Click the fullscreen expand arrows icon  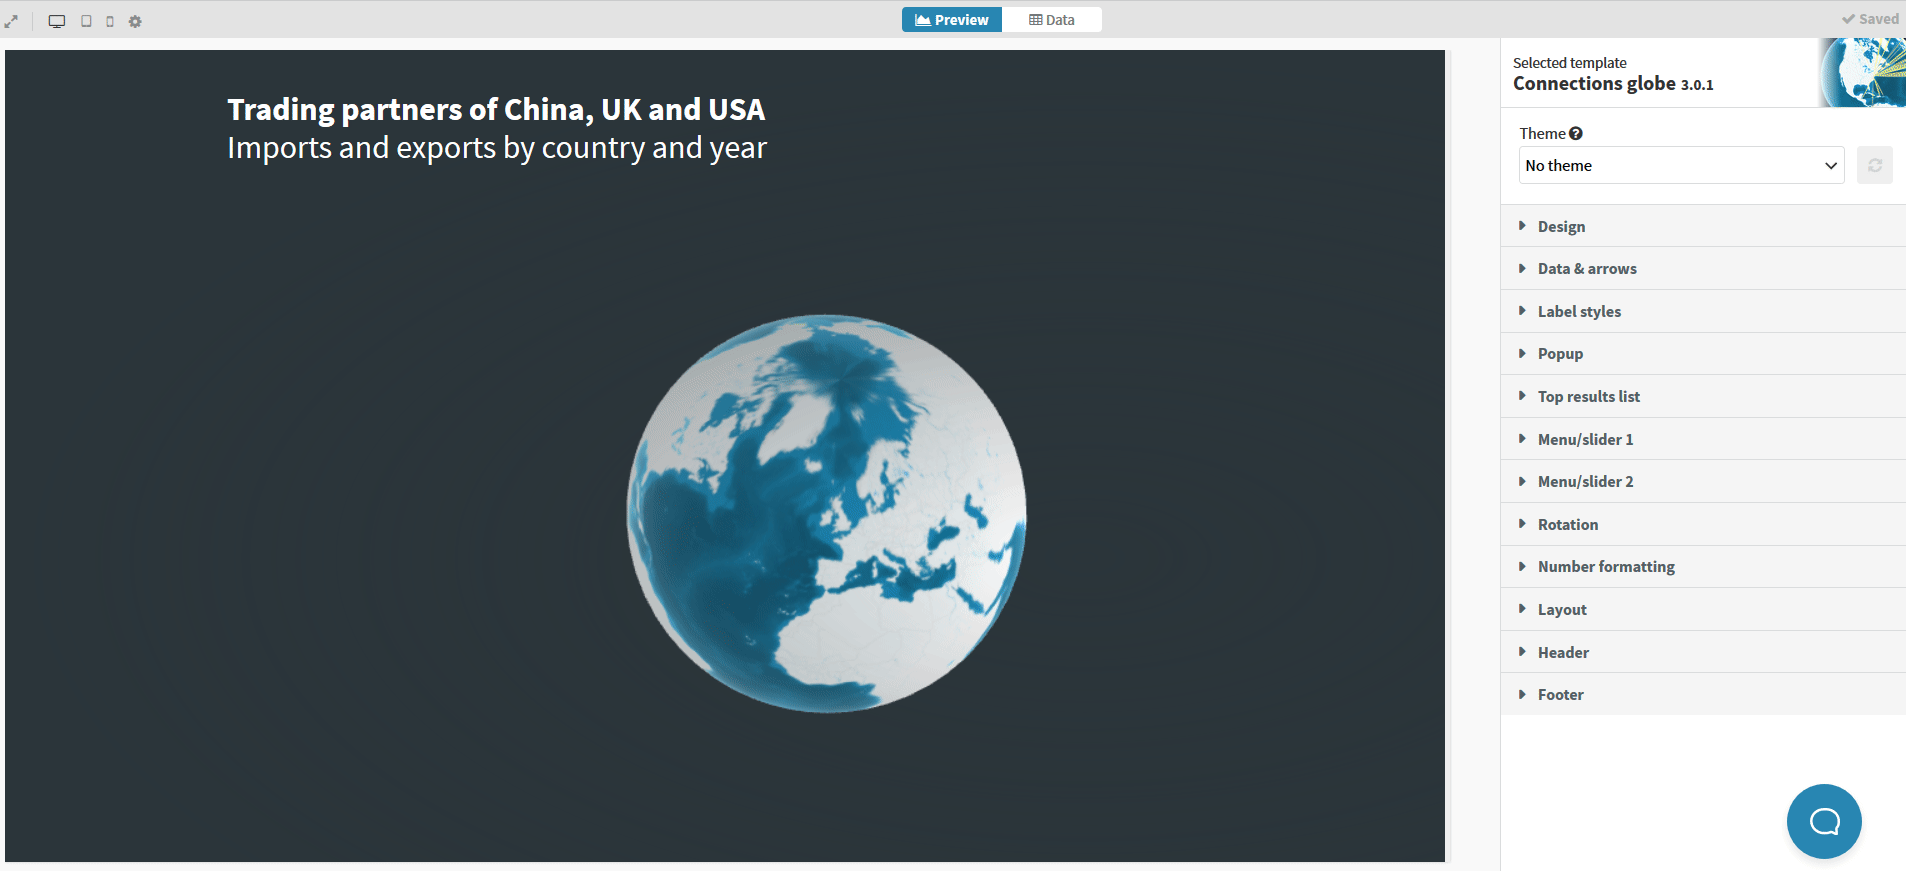point(11,21)
